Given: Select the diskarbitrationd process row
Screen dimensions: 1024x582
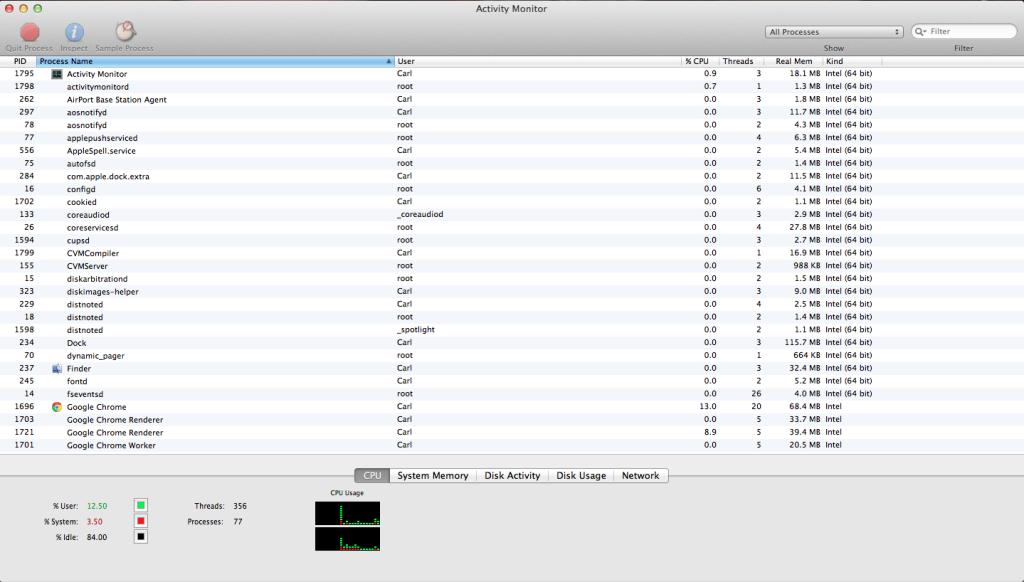Looking at the screenshot, I should point(512,278).
